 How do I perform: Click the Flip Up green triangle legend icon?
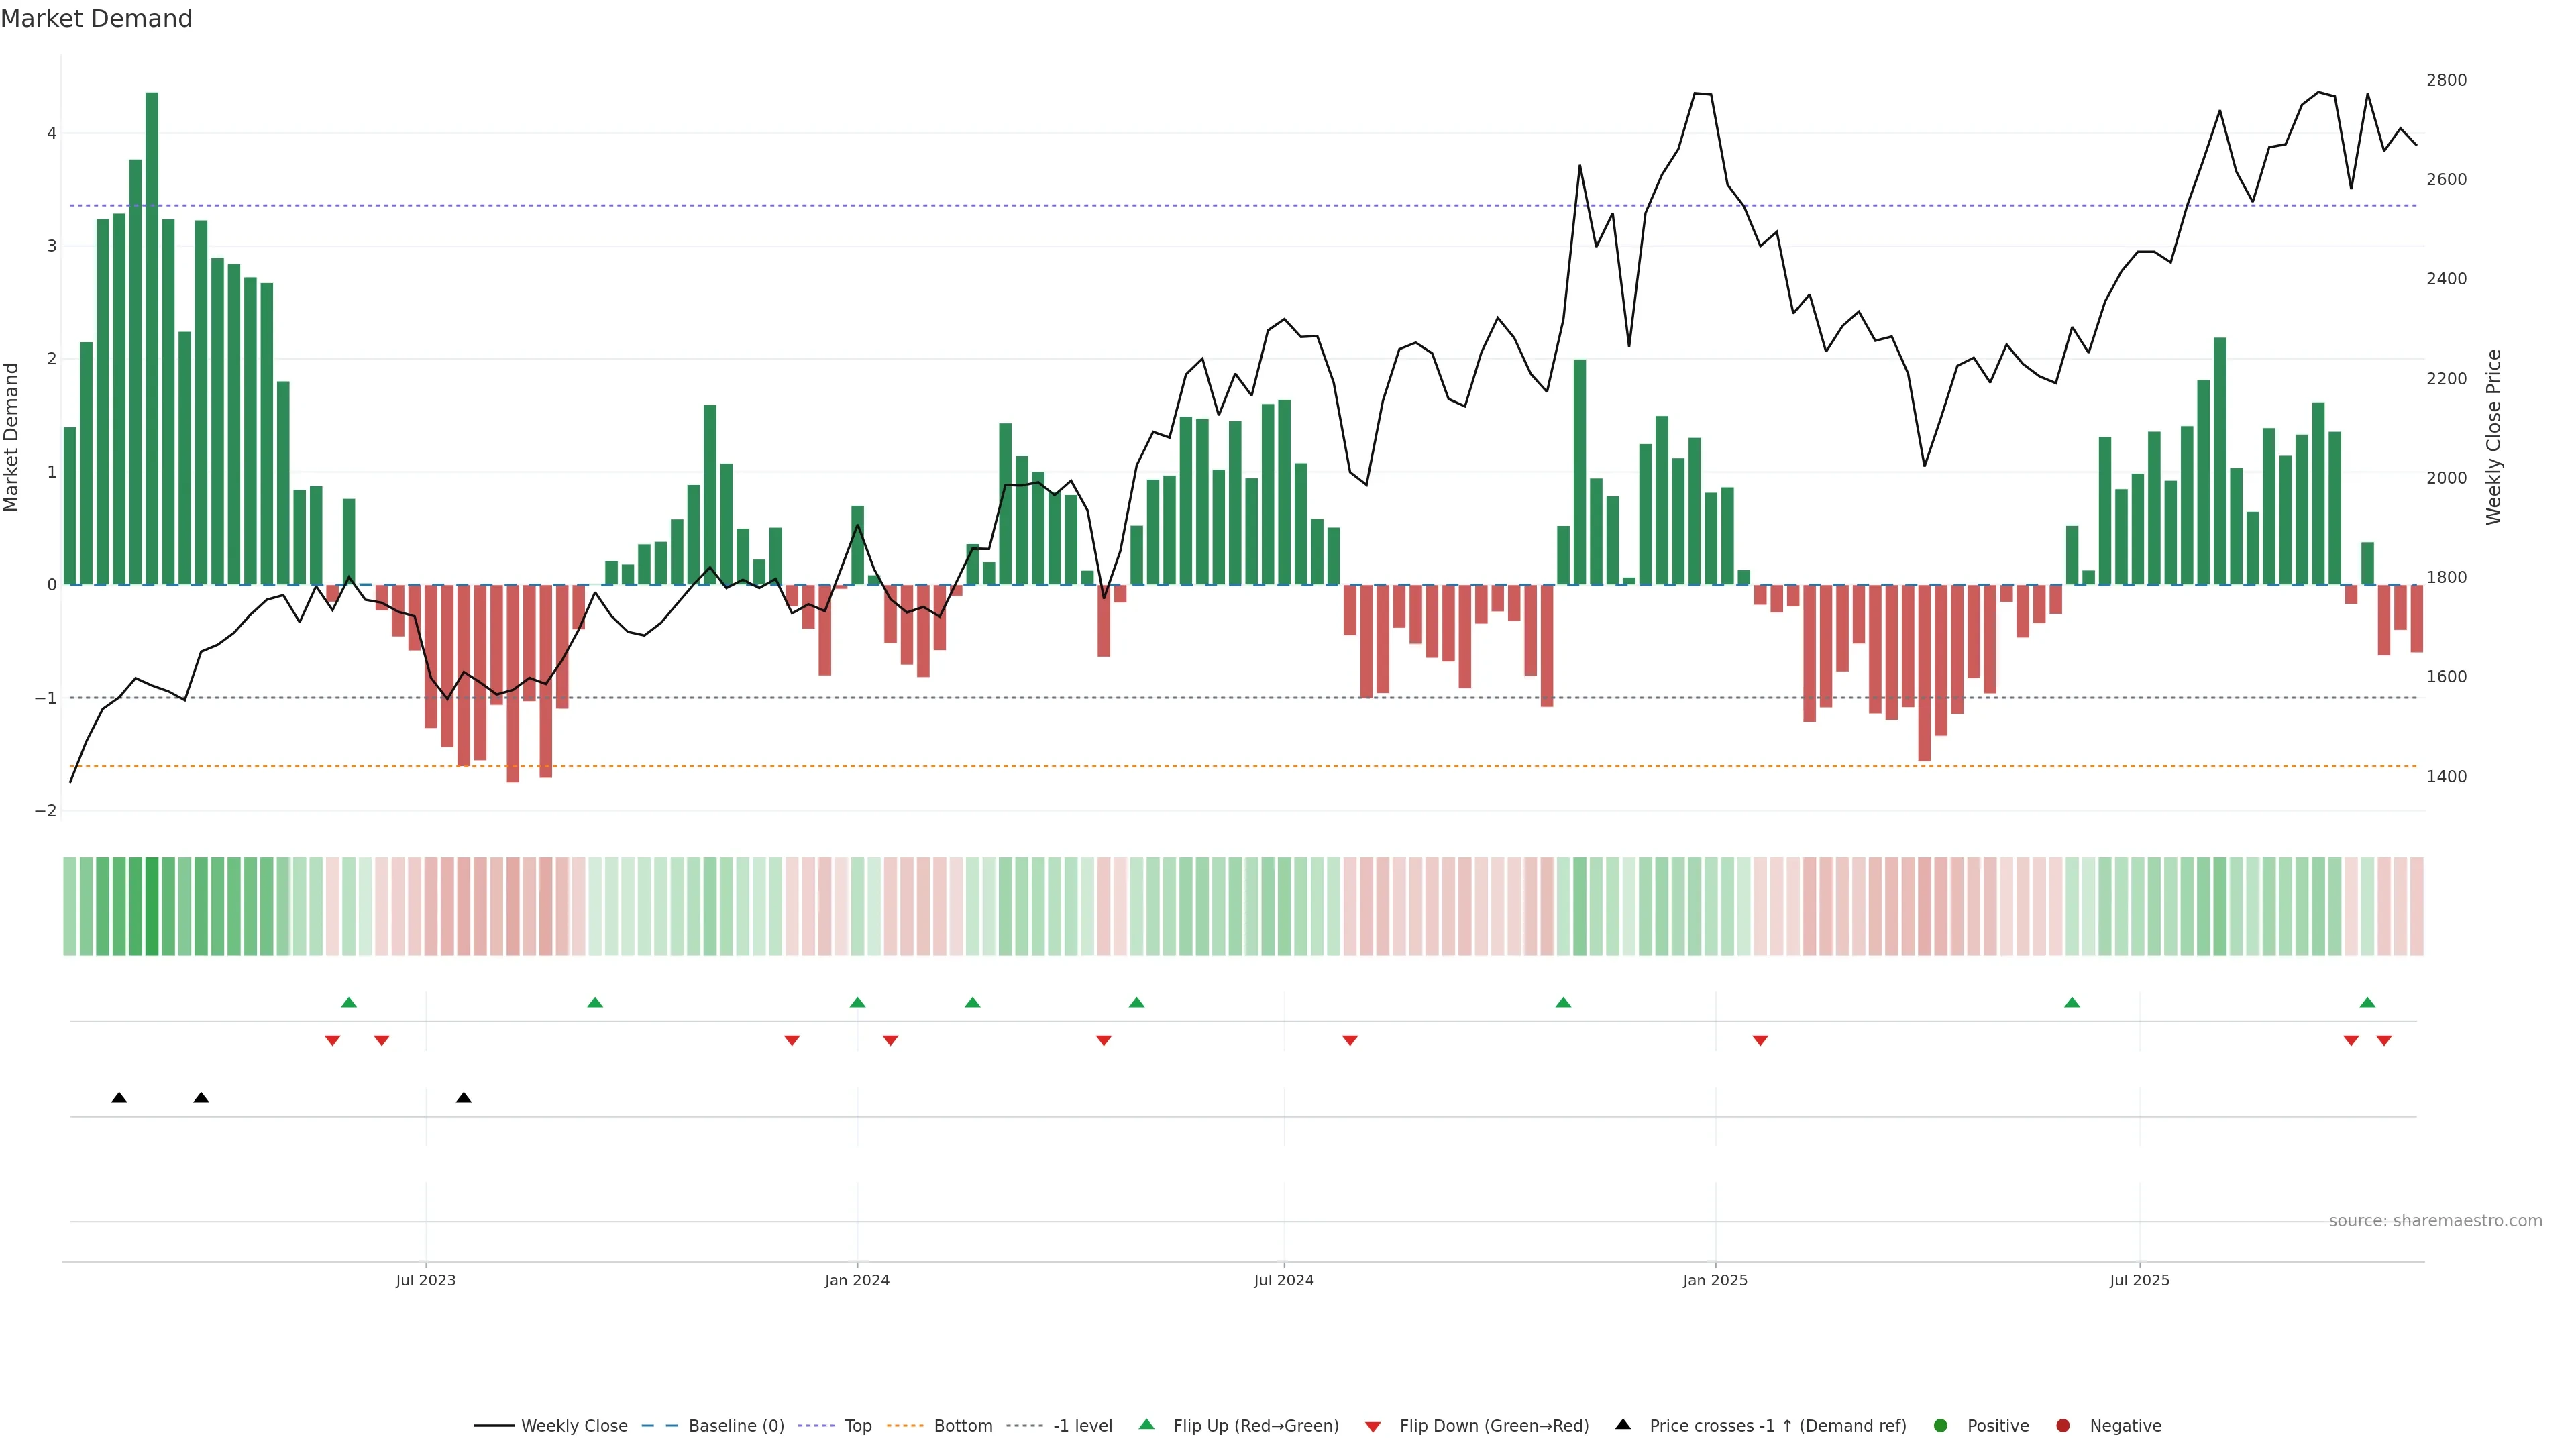(x=1146, y=1425)
